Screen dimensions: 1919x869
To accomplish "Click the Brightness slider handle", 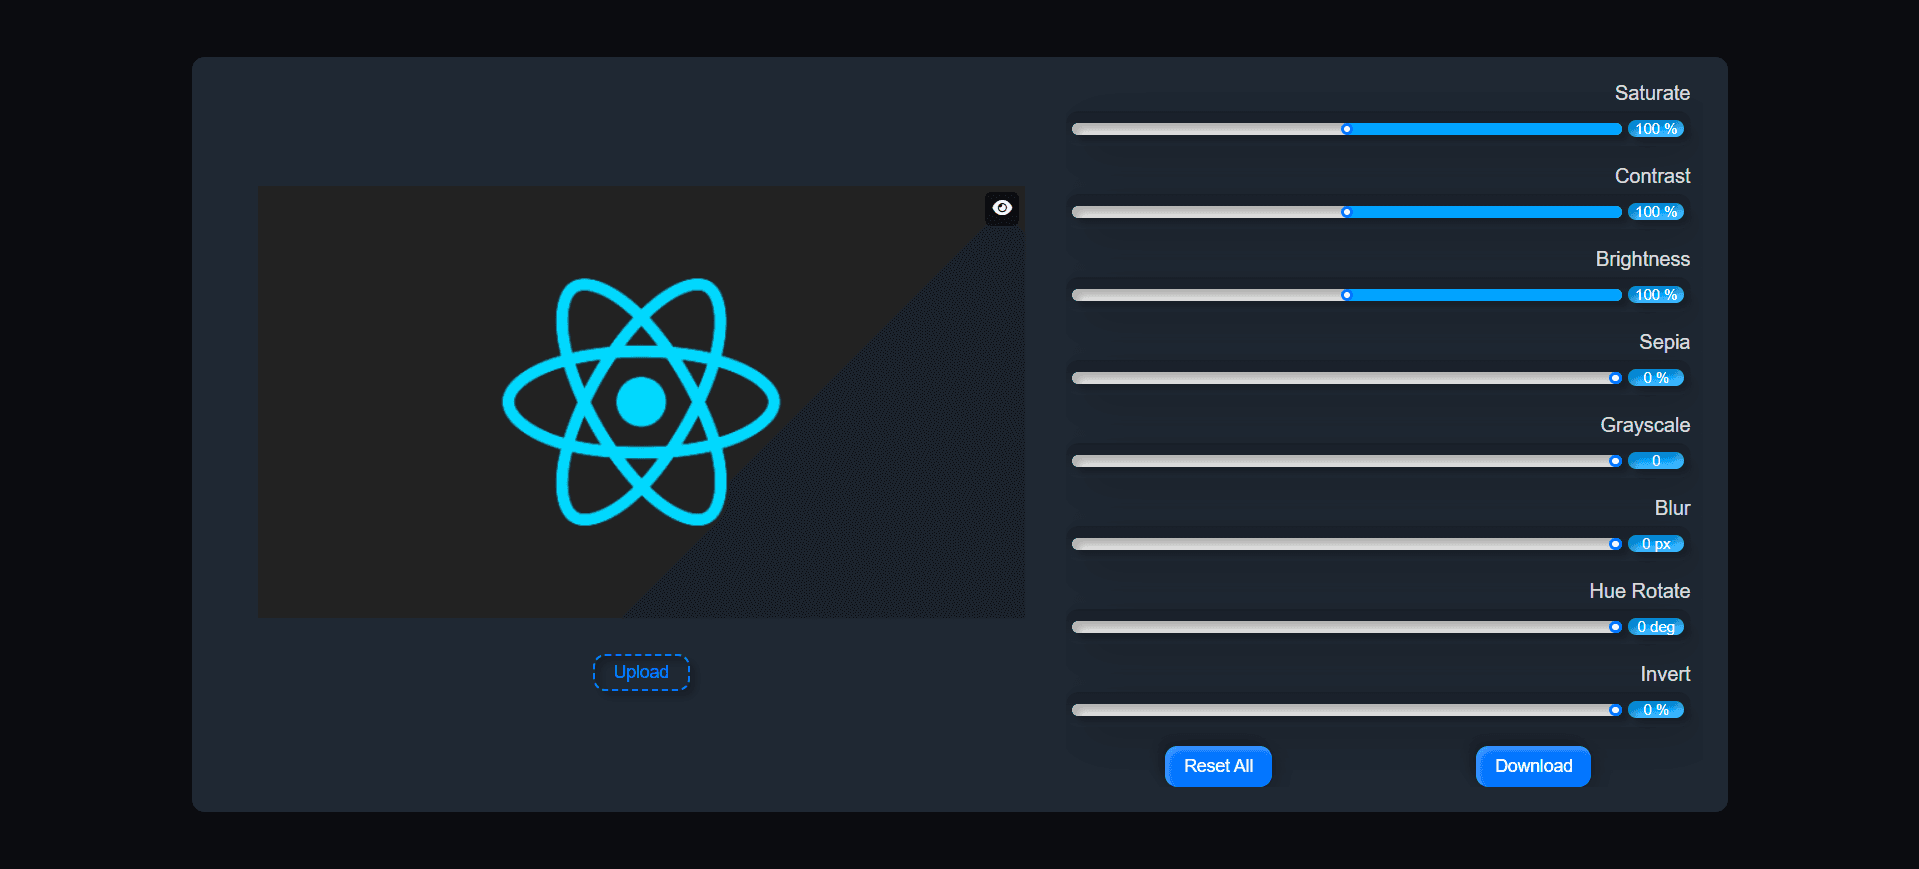I will point(1347,295).
